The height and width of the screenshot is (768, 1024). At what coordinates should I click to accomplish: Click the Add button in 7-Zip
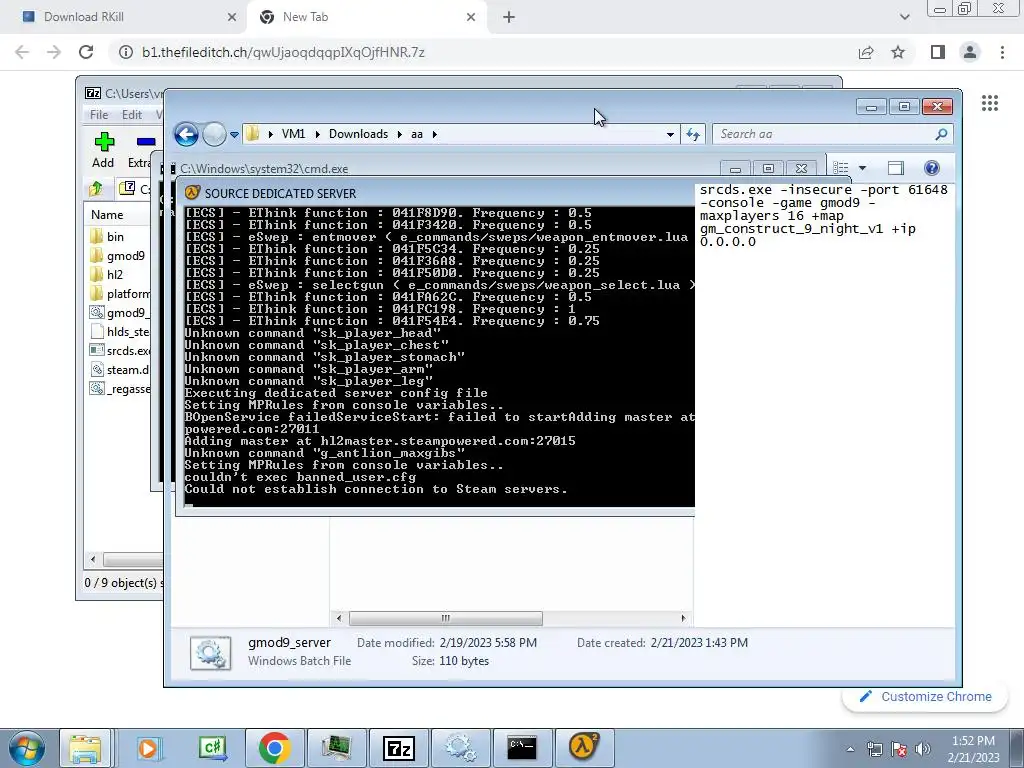click(103, 150)
